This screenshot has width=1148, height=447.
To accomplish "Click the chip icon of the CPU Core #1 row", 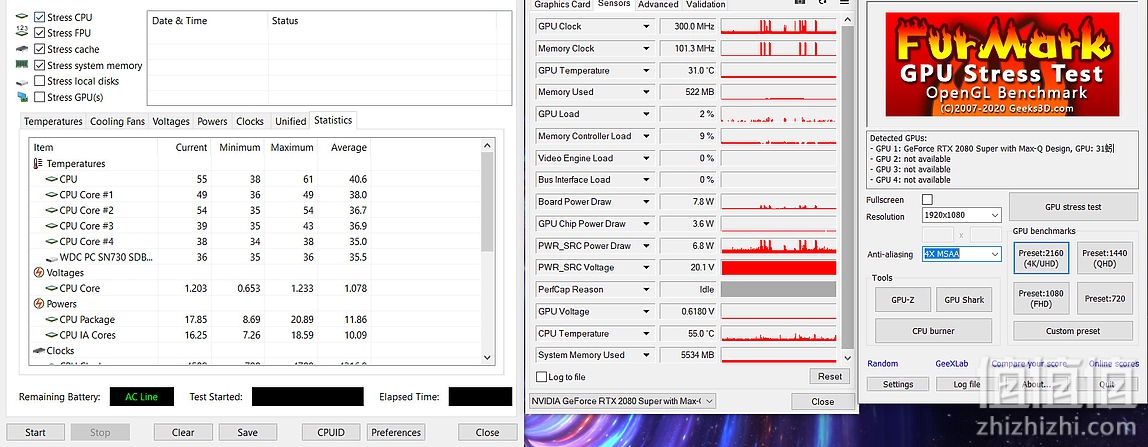I will (51, 195).
